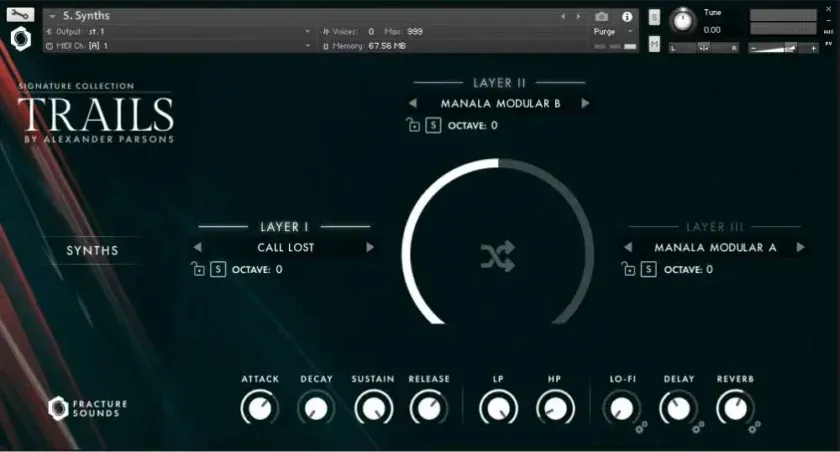Screen dimensions: 840x452
Task: Select next preset for Layer I
Action: [370, 248]
